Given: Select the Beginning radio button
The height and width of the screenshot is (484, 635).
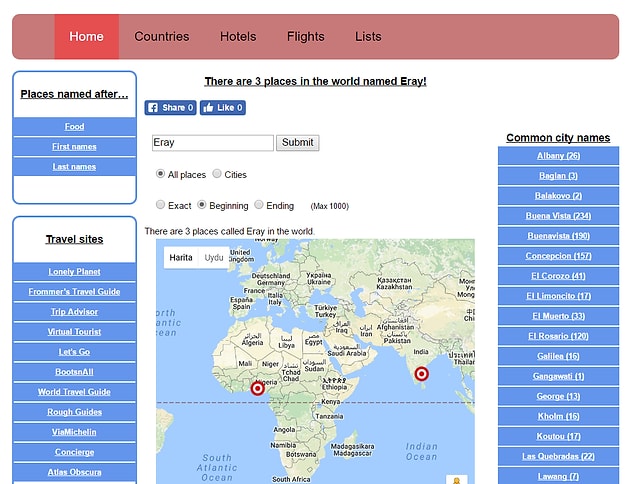Looking at the screenshot, I should [202, 205].
